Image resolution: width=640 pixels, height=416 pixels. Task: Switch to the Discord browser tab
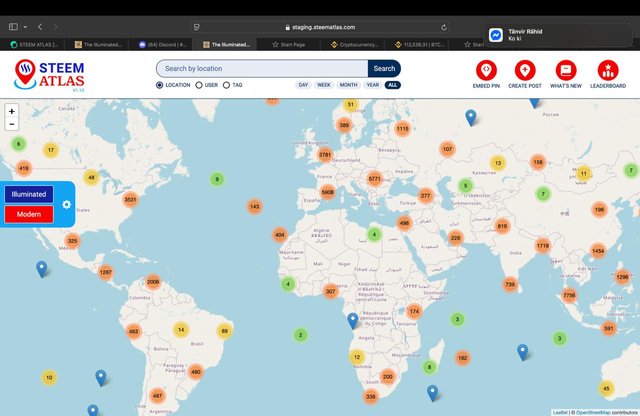pos(162,44)
